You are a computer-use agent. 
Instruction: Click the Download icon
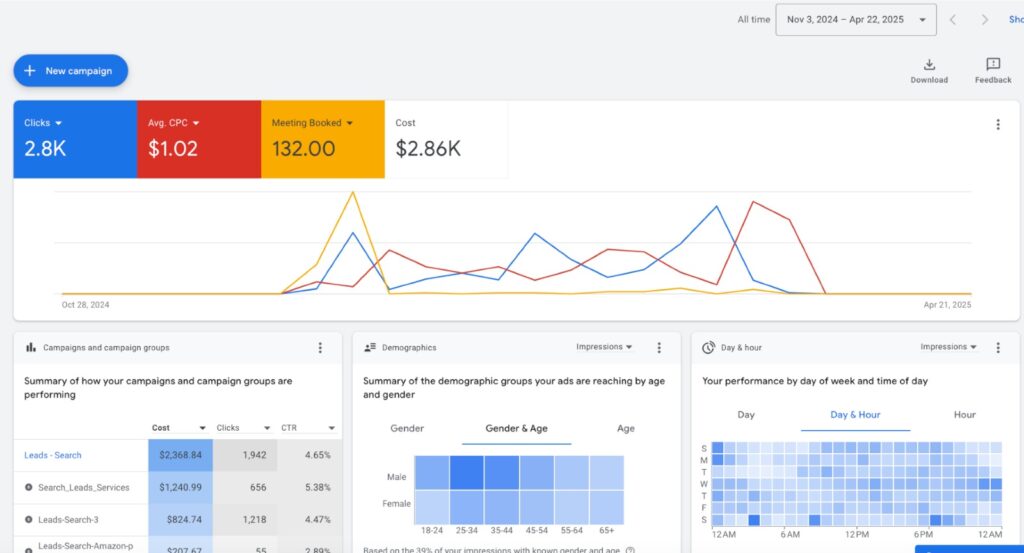[929, 65]
